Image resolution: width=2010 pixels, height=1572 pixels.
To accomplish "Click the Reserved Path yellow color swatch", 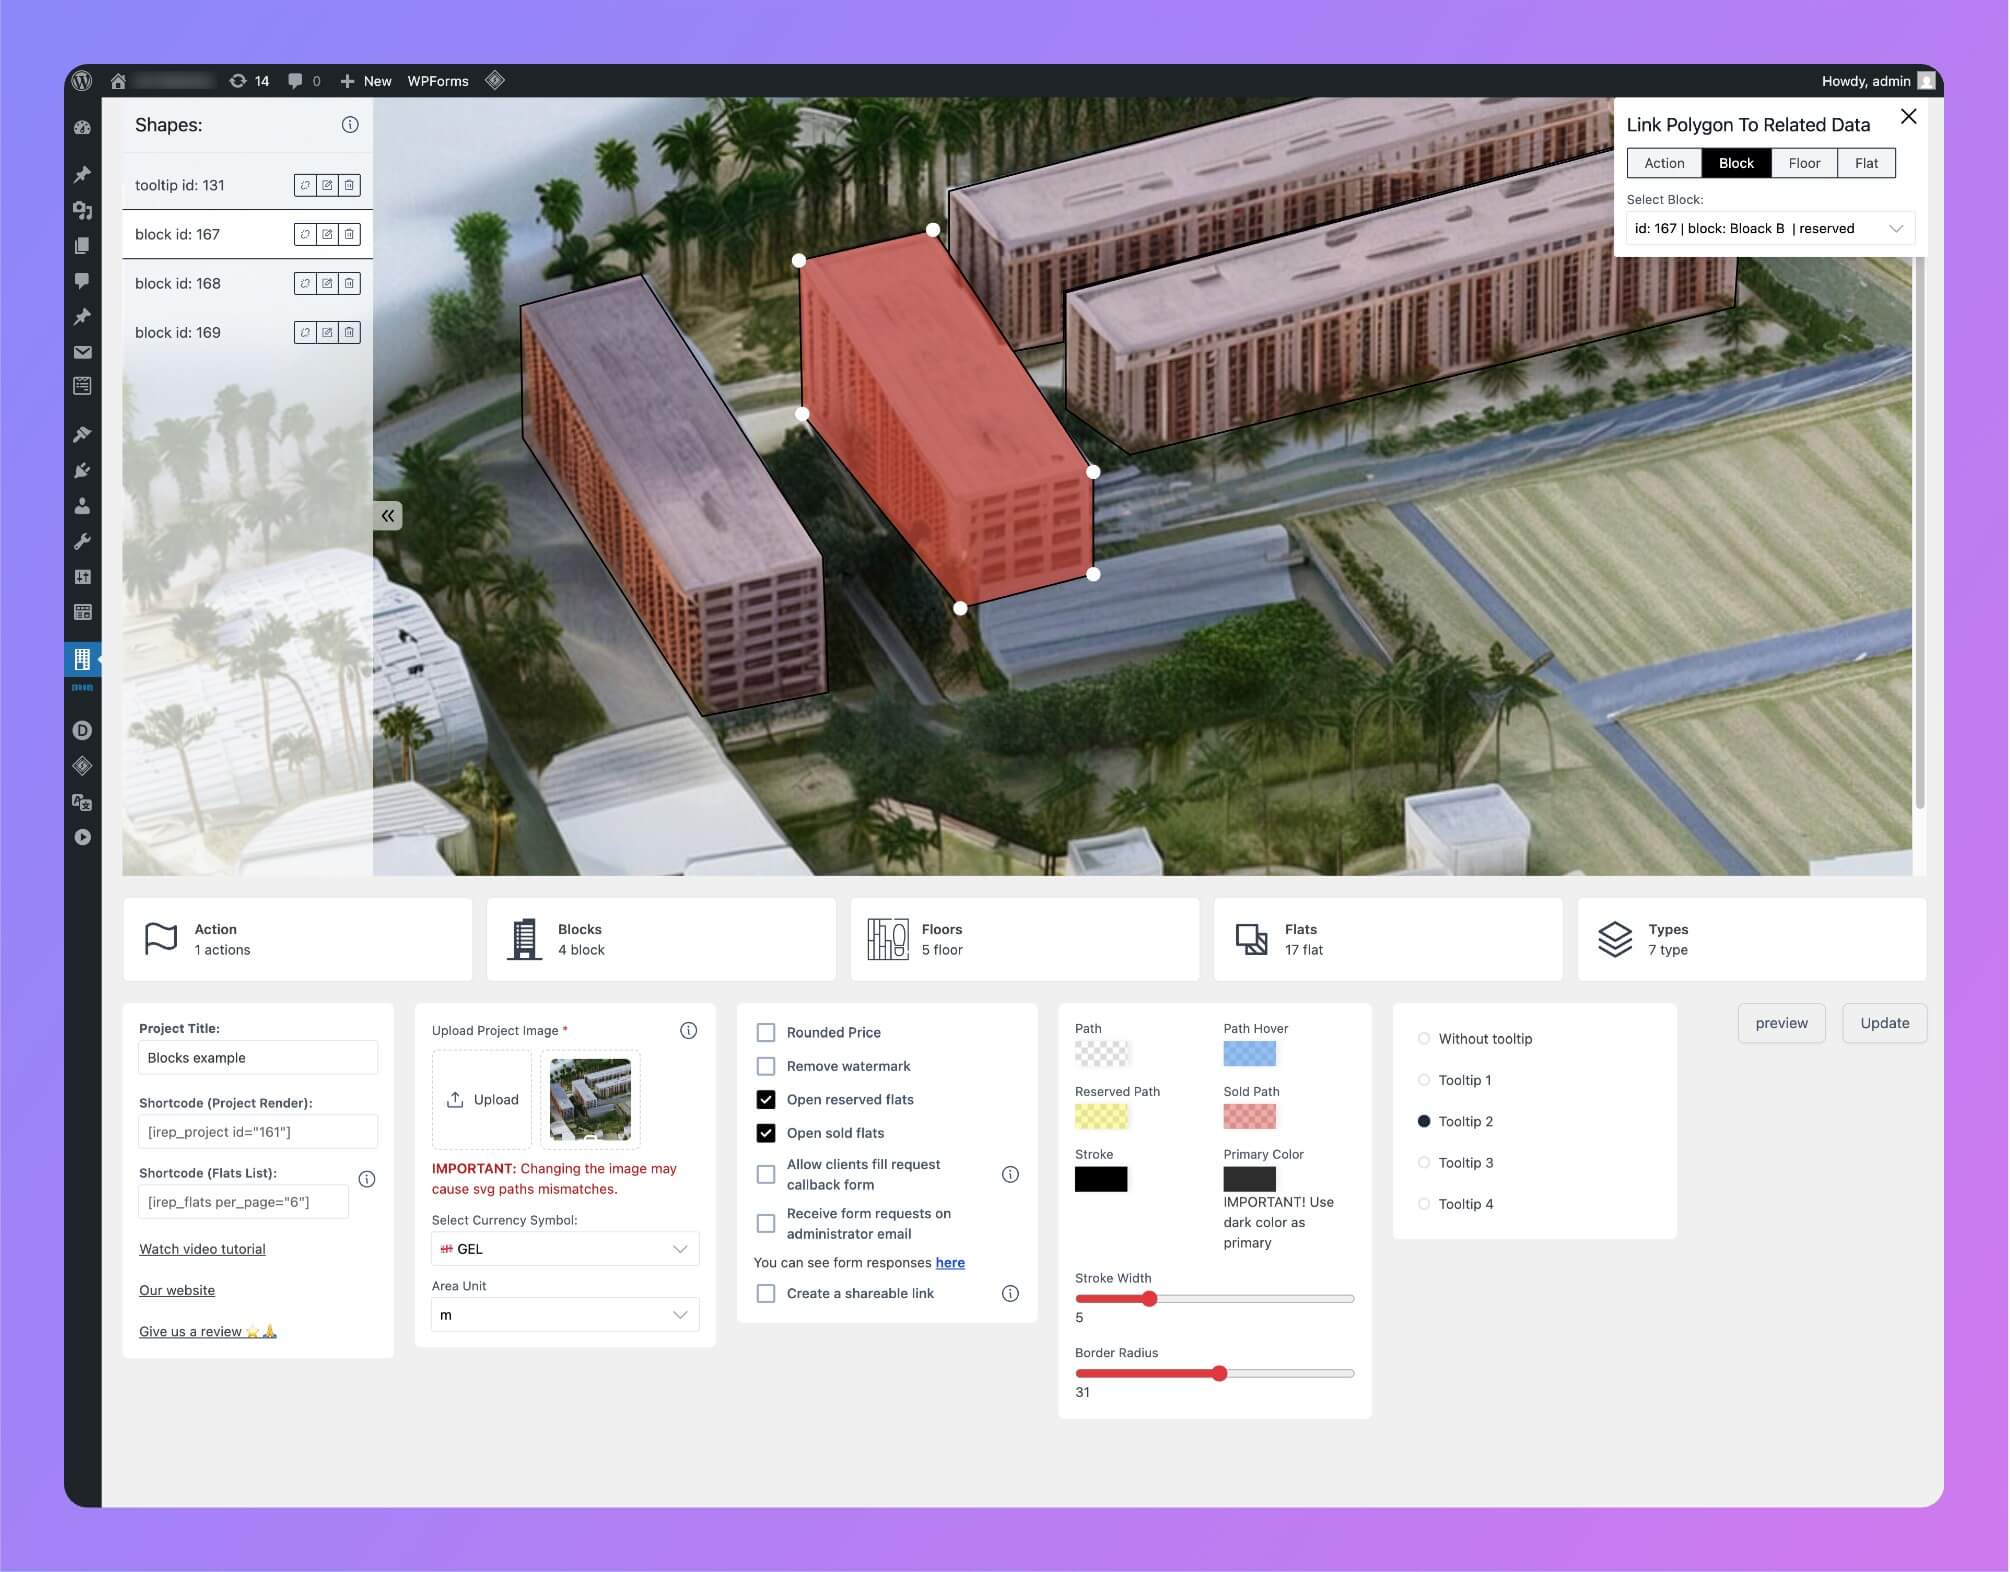I will click(x=1101, y=1116).
